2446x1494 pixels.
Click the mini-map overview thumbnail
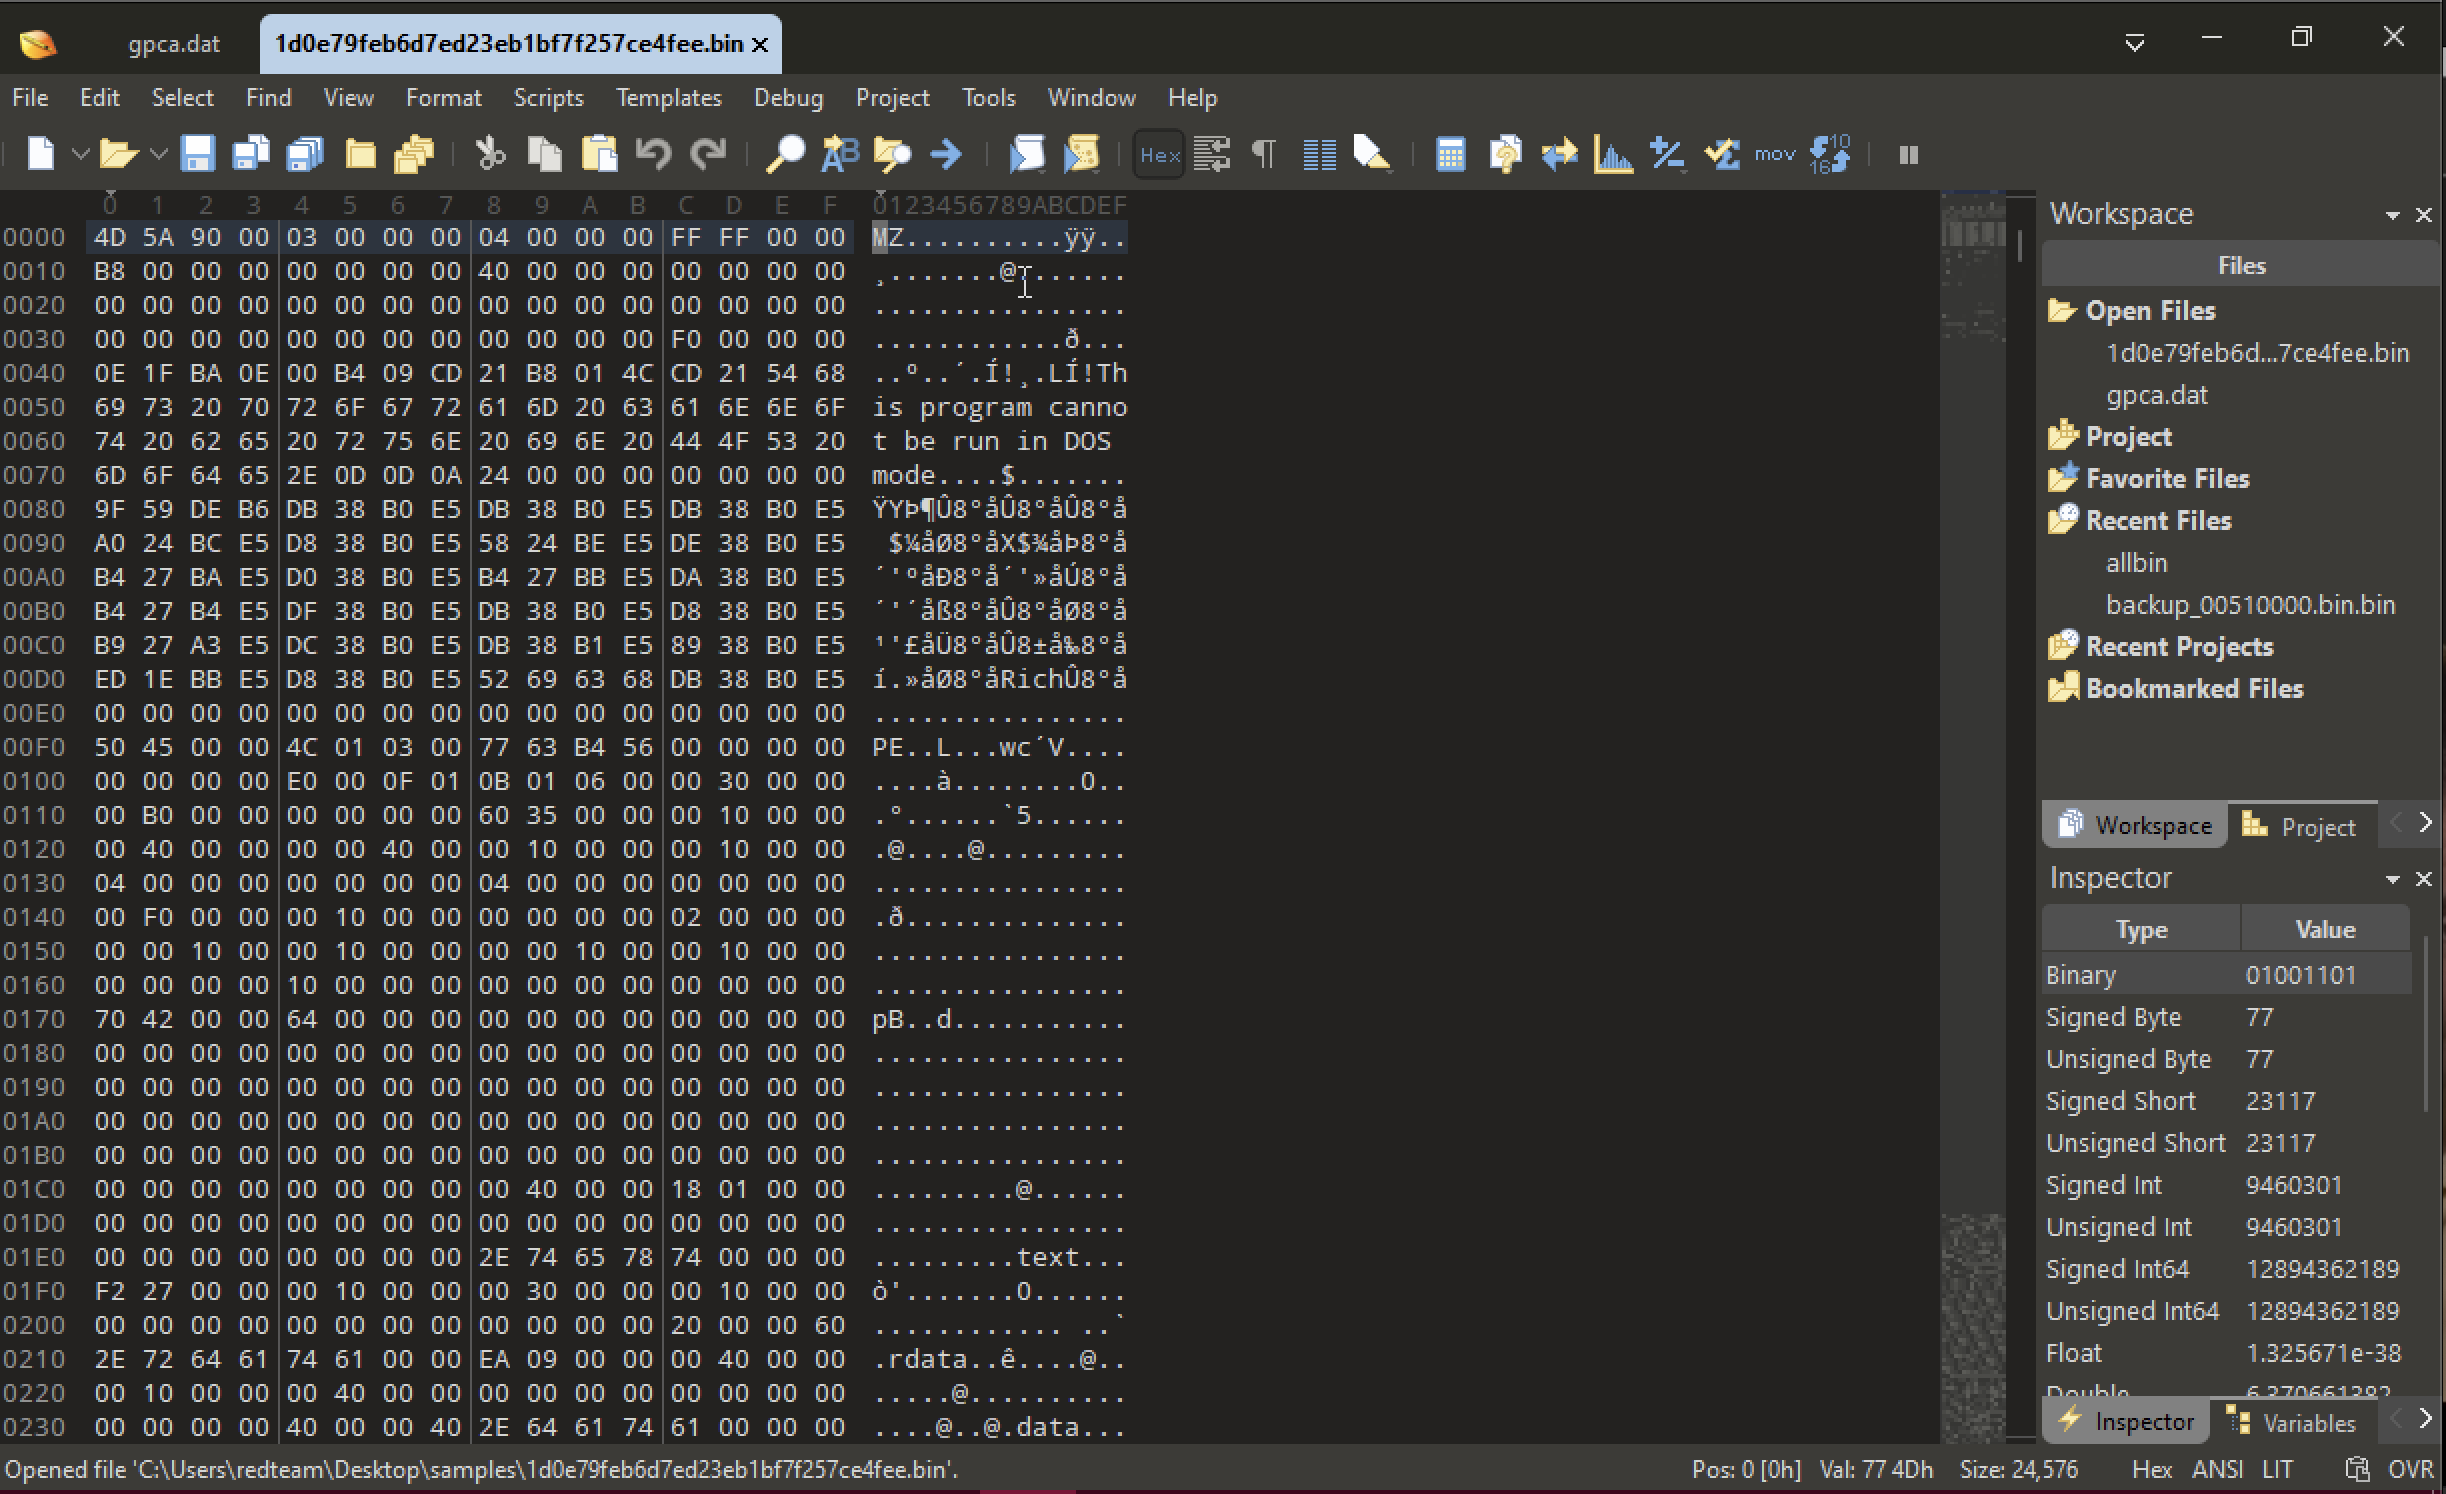click(1973, 815)
